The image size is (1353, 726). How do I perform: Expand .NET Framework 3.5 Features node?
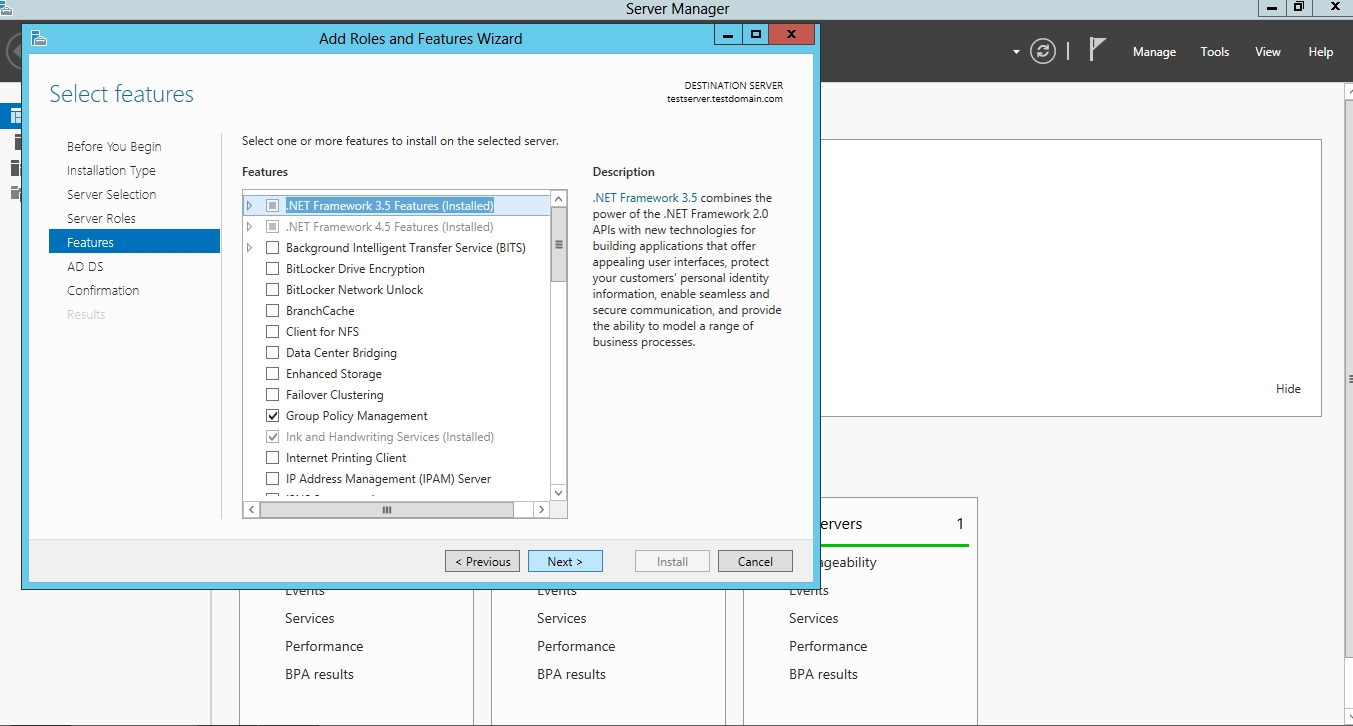[250, 206]
